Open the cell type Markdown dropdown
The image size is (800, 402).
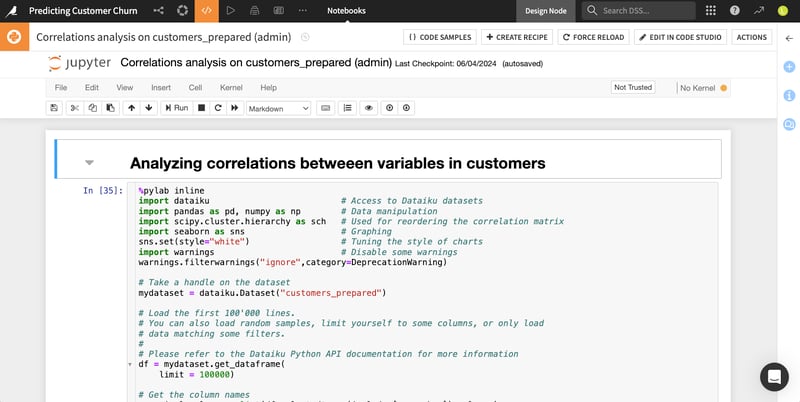279,109
